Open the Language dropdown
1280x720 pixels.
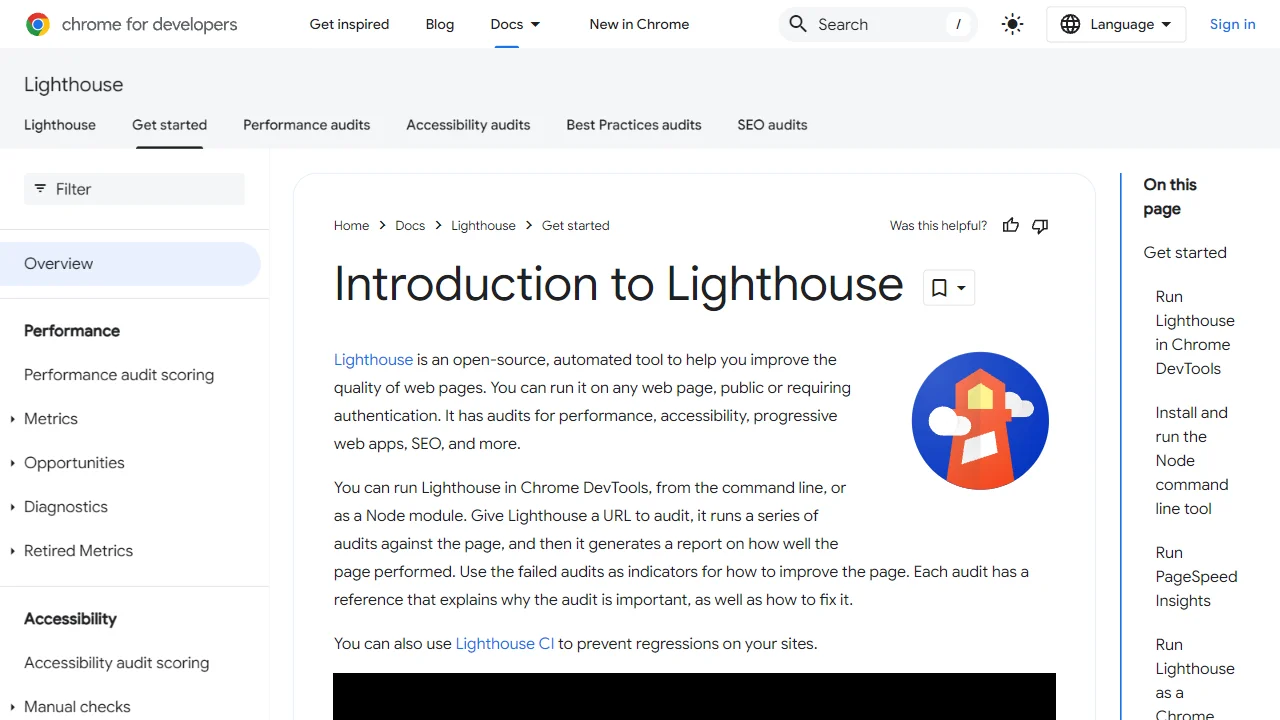1116,24
